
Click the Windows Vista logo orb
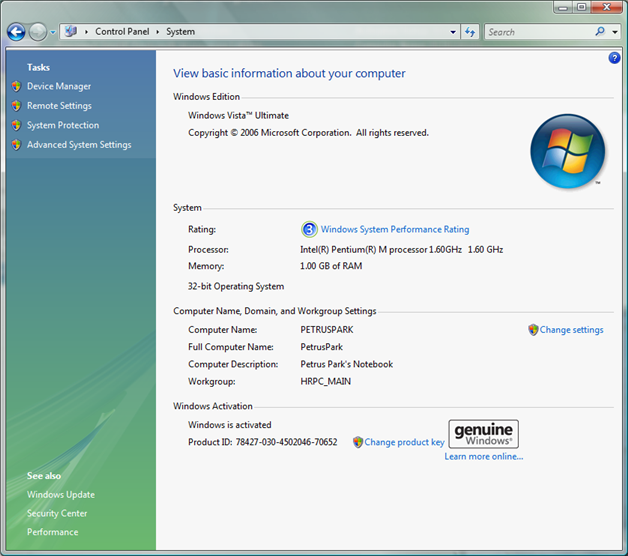pyautogui.click(x=568, y=151)
